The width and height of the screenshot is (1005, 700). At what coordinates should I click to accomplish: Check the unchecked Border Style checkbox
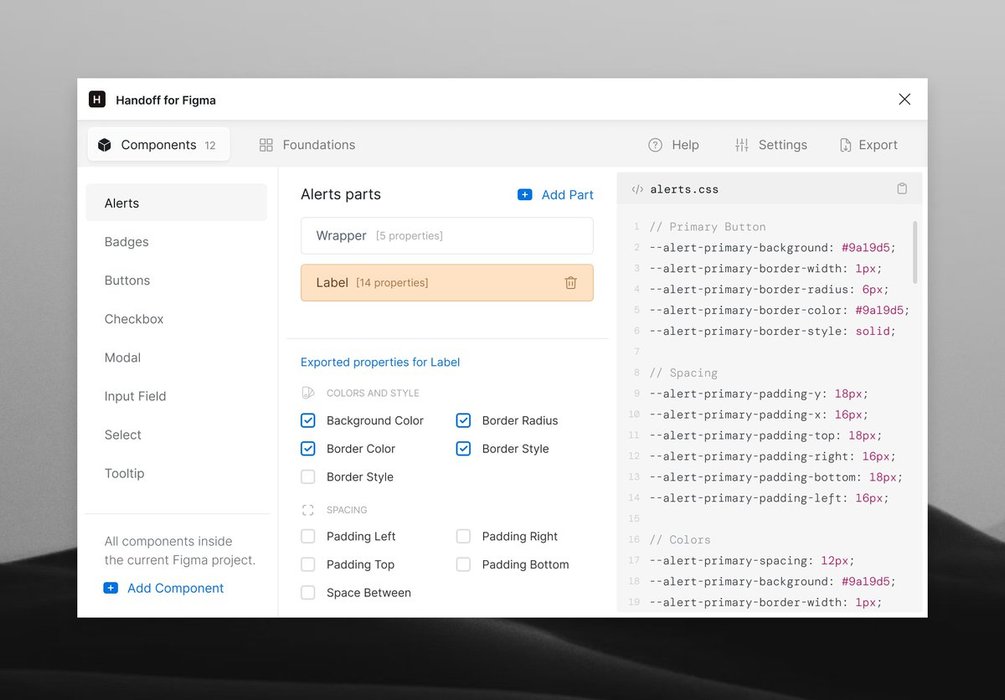coord(308,477)
